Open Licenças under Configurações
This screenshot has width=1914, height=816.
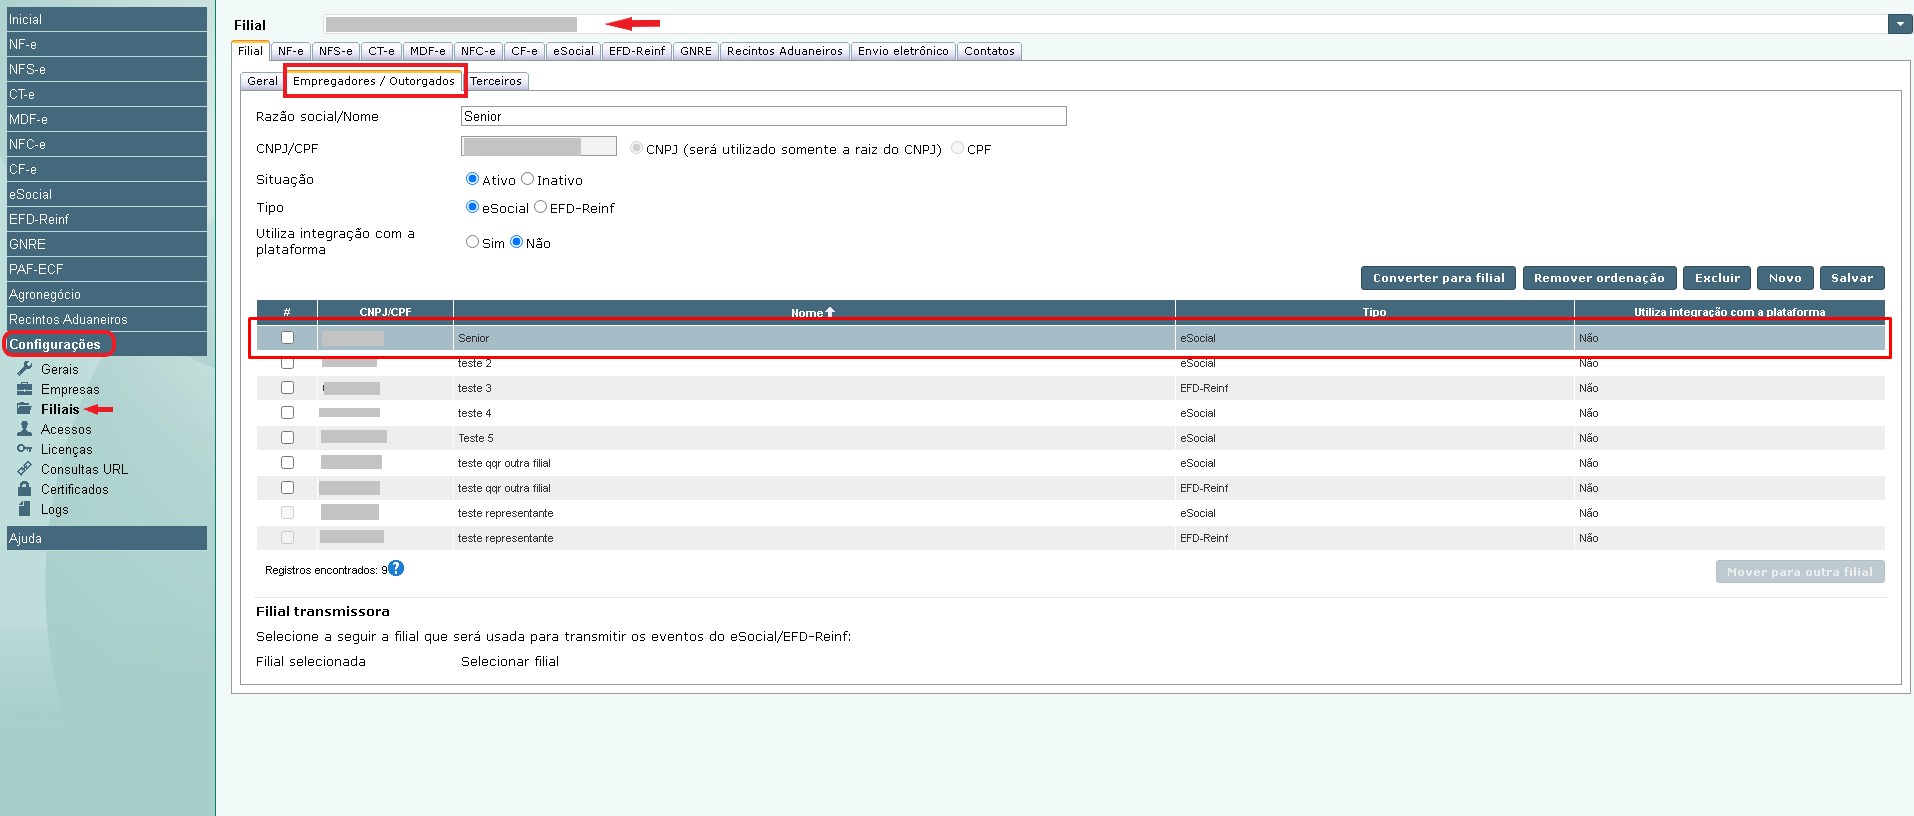(x=67, y=449)
